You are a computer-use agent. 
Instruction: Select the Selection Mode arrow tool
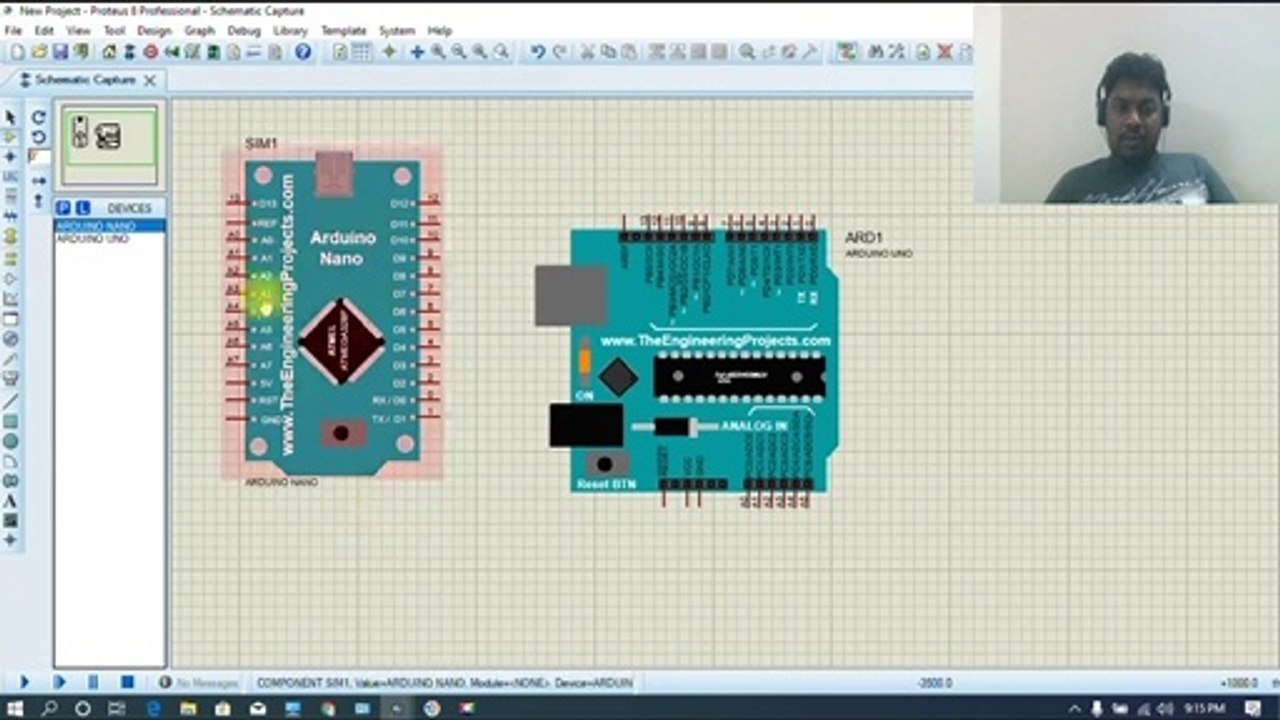[10, 118]
